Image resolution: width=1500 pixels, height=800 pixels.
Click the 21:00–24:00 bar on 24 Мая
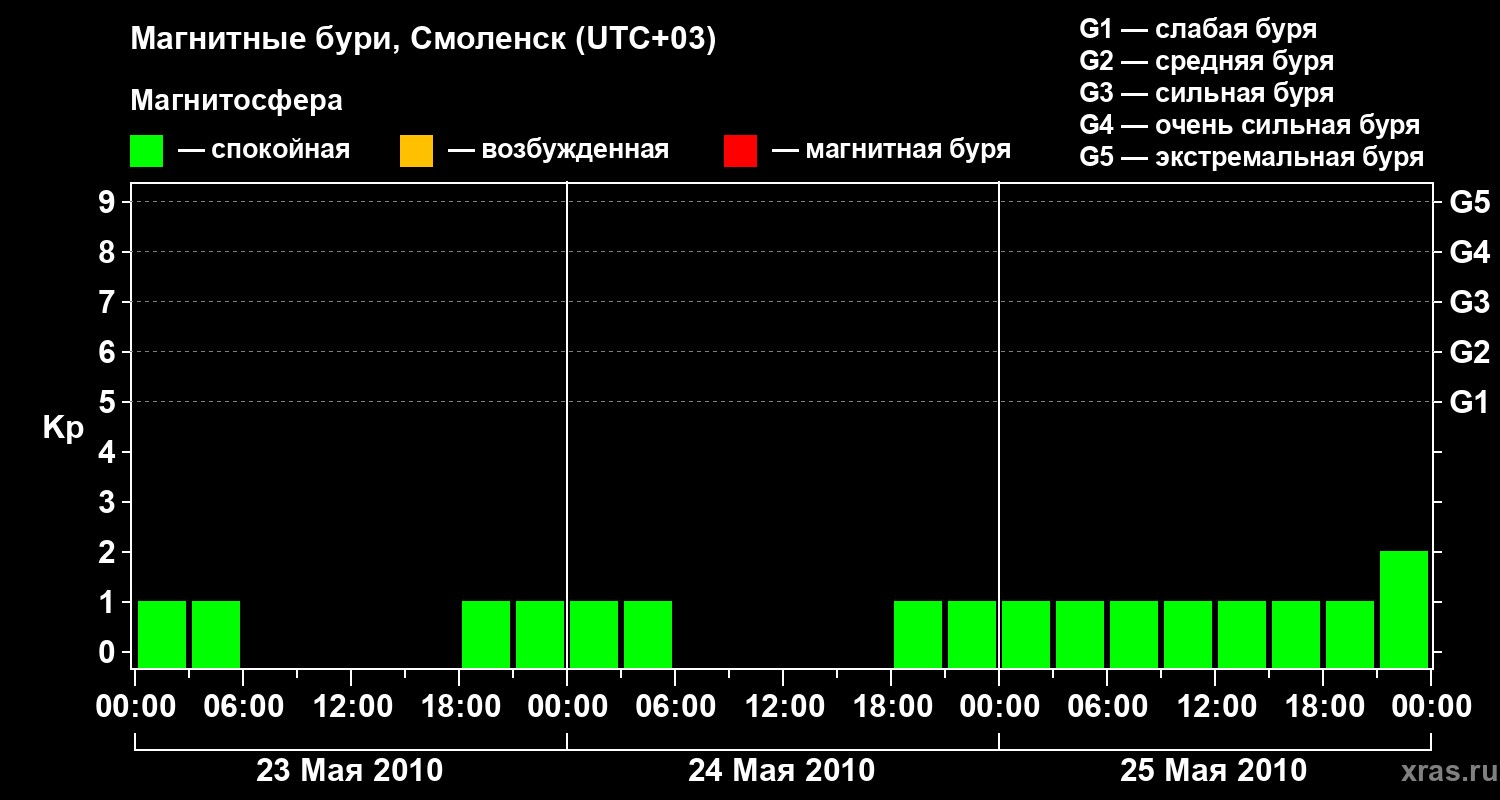[x=972, y=634]
